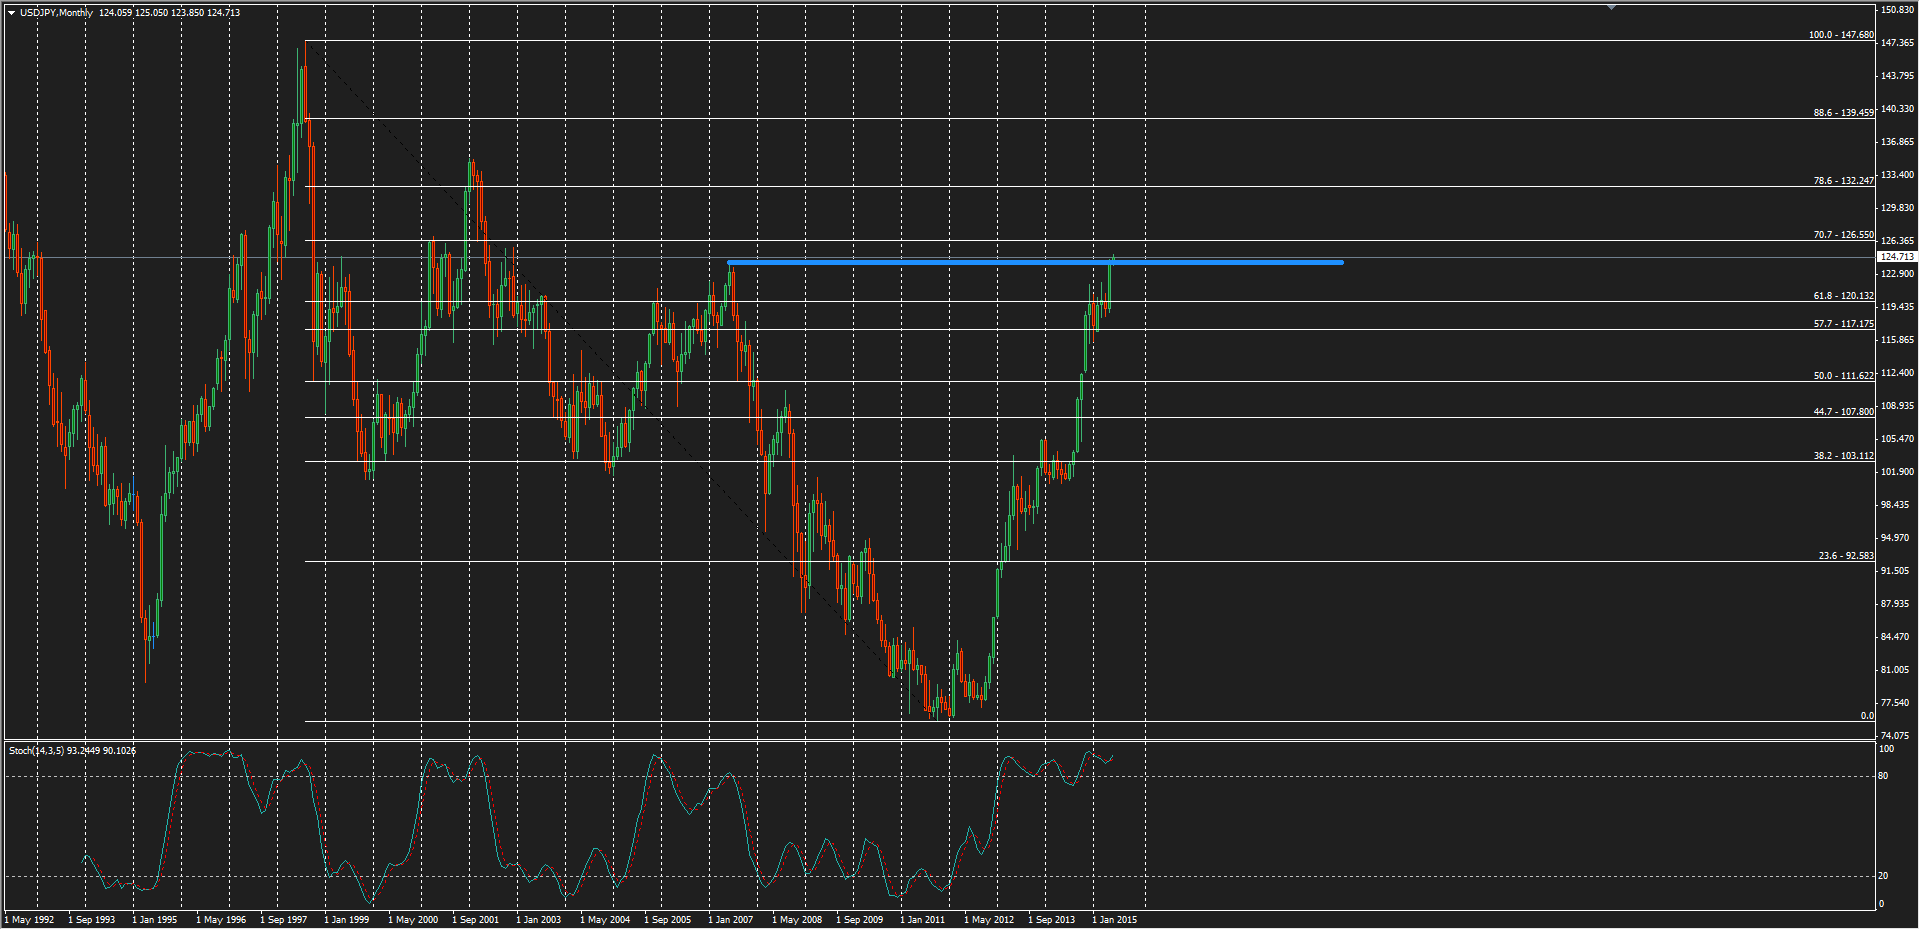Select the 50.0 - 111.622 Fibonacci level label

tap(1843, 376)
